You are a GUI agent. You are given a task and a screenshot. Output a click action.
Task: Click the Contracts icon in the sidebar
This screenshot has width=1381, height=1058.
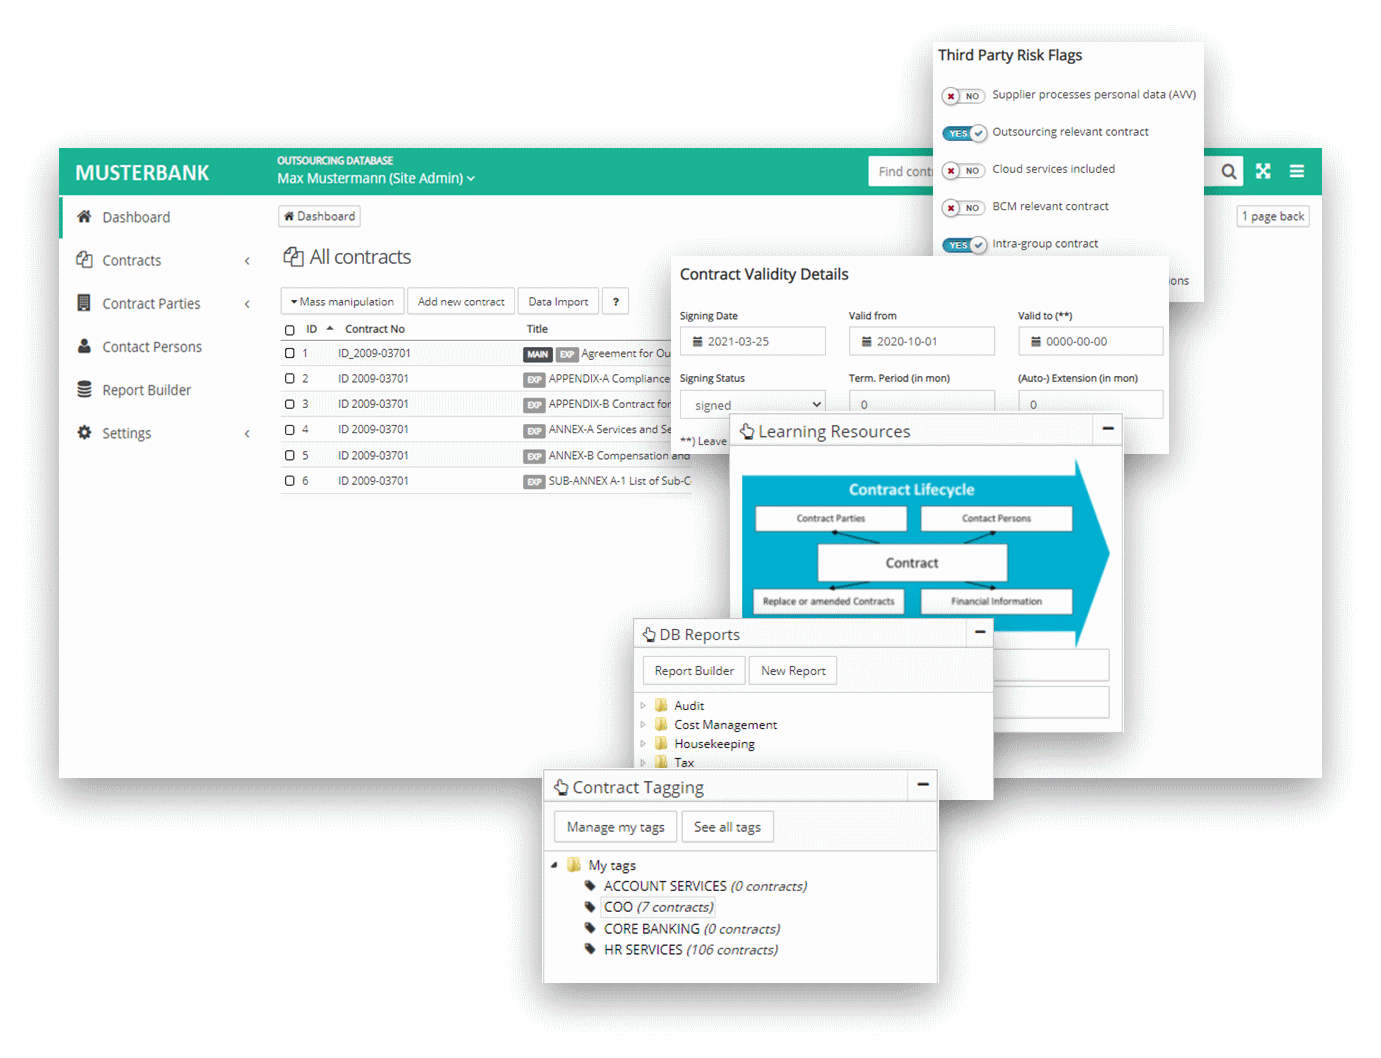click(x=84, y=259)
